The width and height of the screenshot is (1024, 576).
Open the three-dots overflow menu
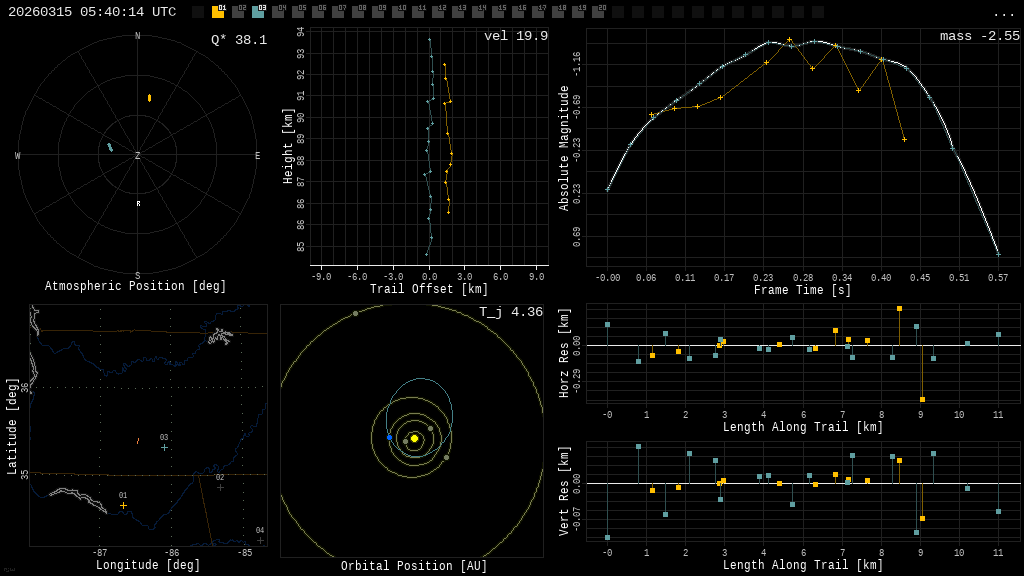coord(1004,13)
